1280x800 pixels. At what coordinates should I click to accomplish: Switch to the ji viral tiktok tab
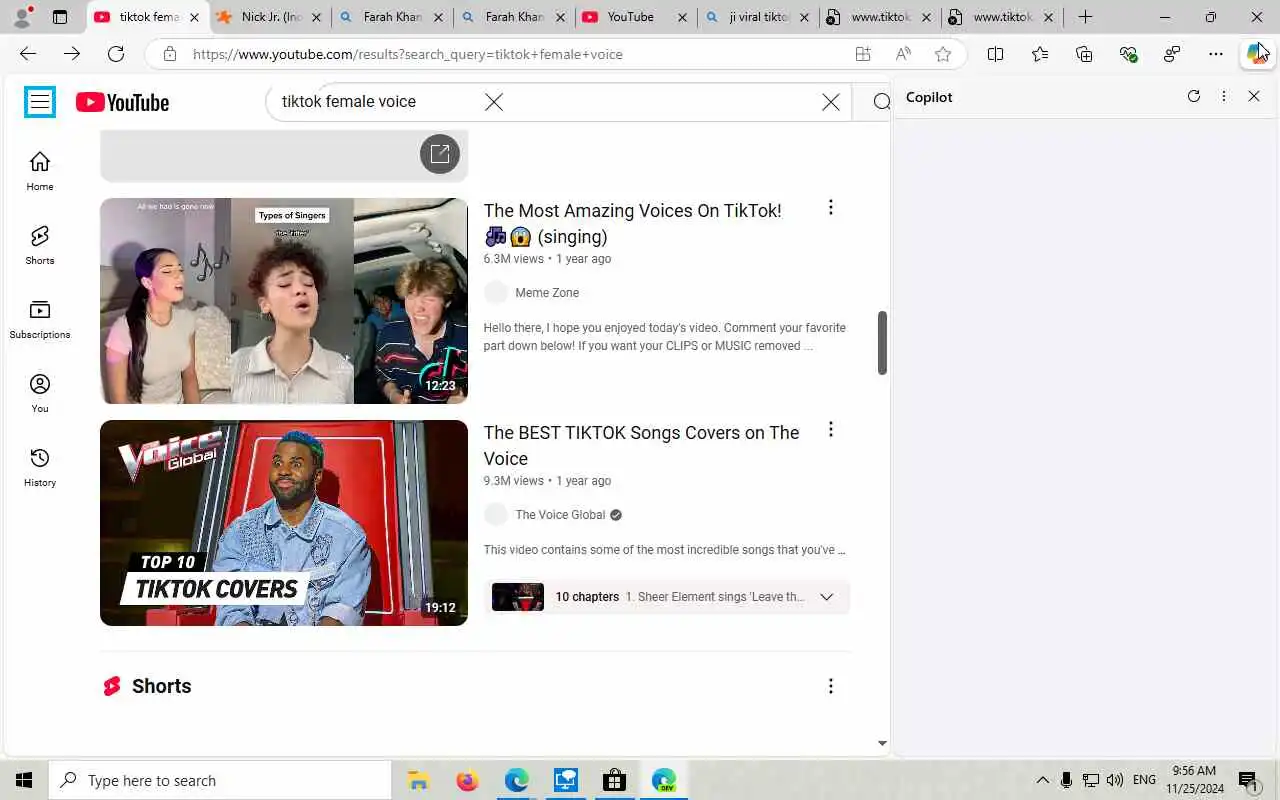point(758,17)
